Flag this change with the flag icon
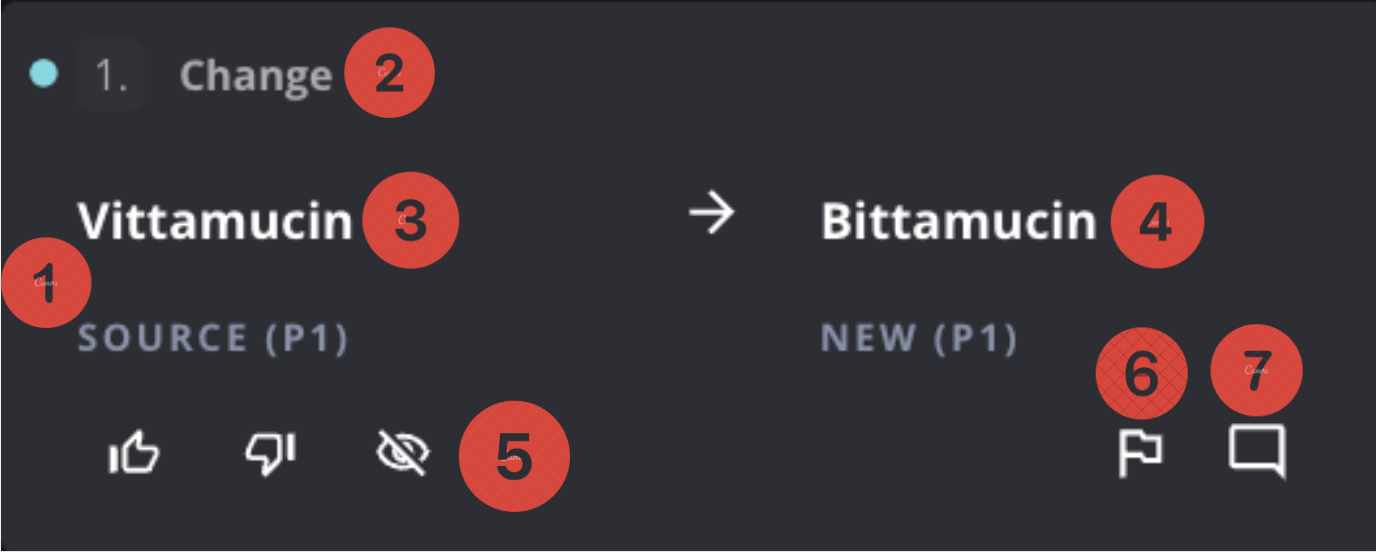The image size is (1376, 552). click(1140, 452)
